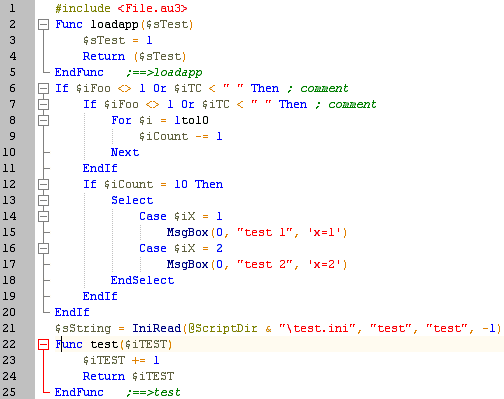
Task: Click the Return $iTEST statement
Action: (x=128, y=376)
